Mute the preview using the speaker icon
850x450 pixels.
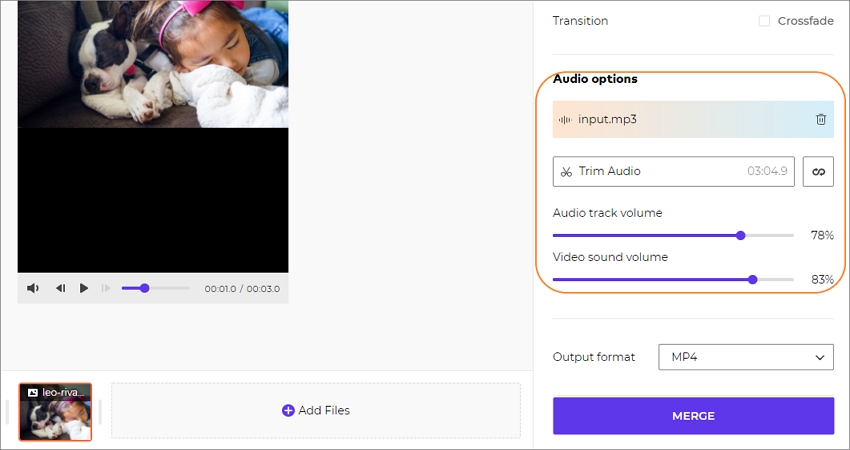(33, 288)
